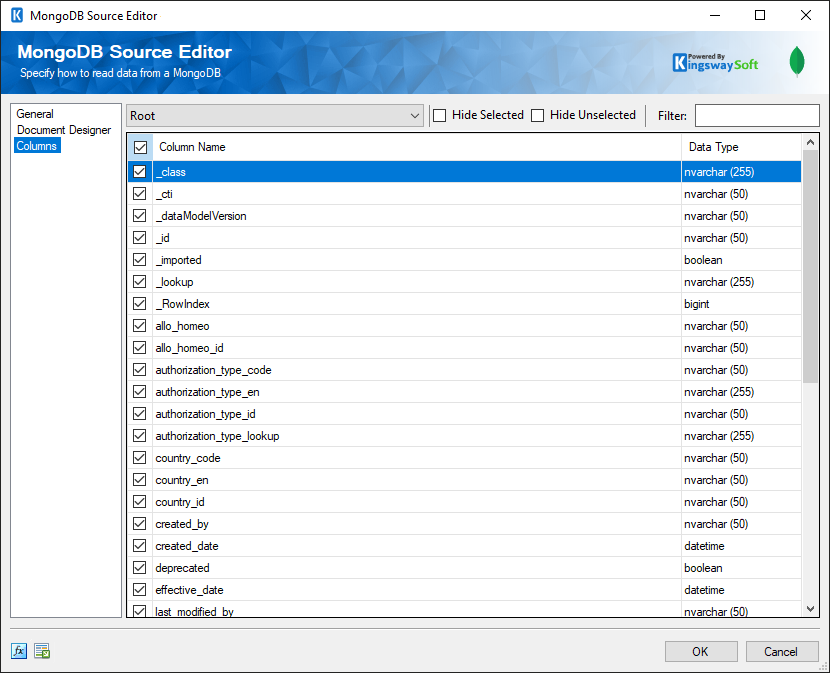Uncheck the _RowIndex column checkbox
830x673 pixels.
click(x=140, y=303)
